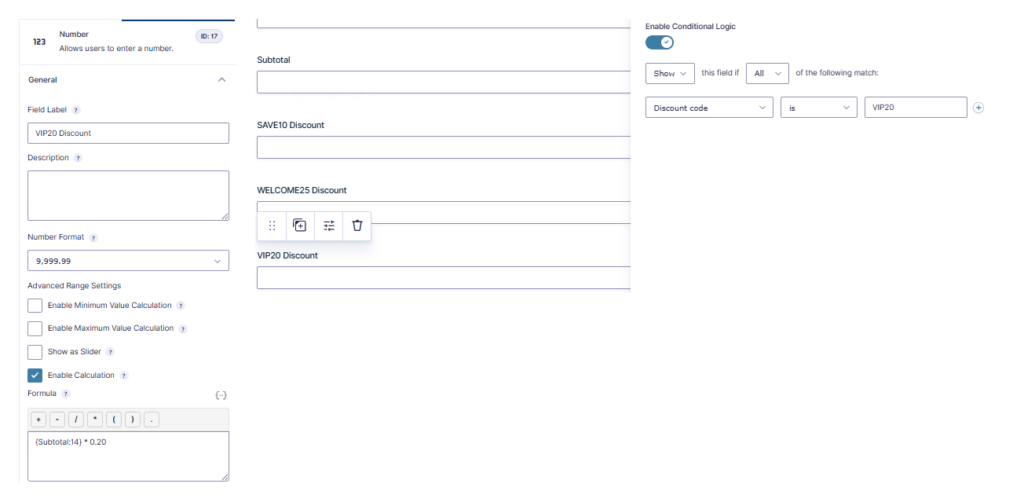This screenshot has height=502, width=1024.
Task: Add a new conditional logic rule with the plus icon
Action: 978,108
